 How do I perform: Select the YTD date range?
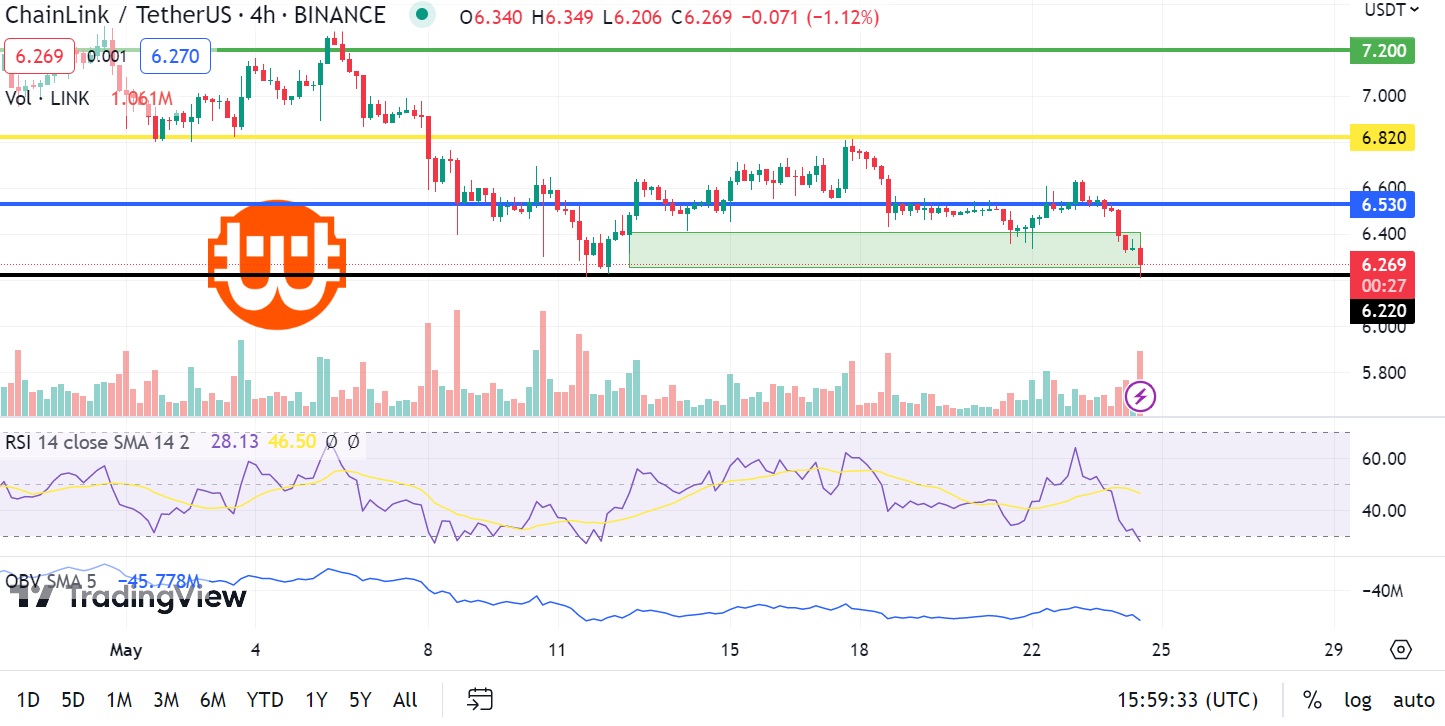[264, 699]
